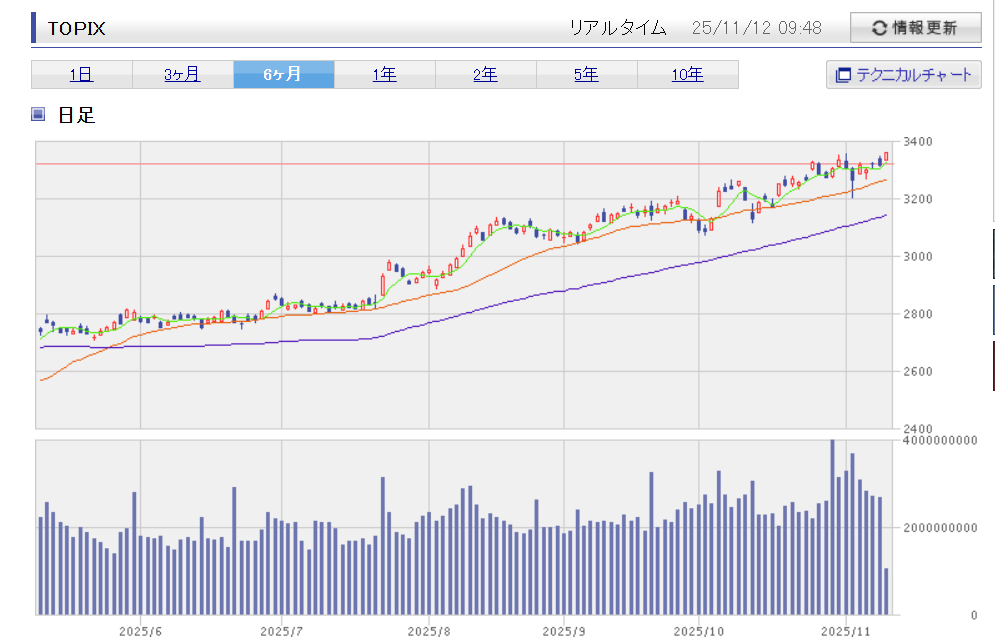Click the 2800 price axis label
This screenshot has height=644, width=995.
coord(918,314)
